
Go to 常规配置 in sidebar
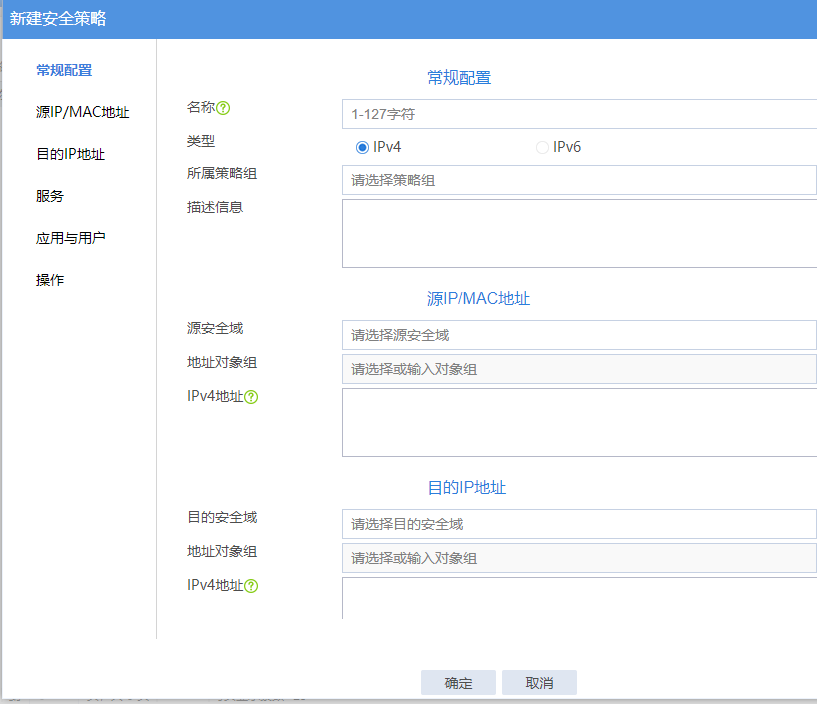click(64, 70)
